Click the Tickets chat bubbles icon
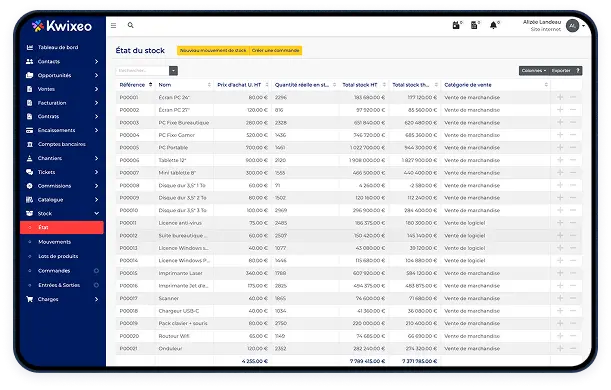The height and width of the screenshot is (390, 611). [x=30, y=172]
